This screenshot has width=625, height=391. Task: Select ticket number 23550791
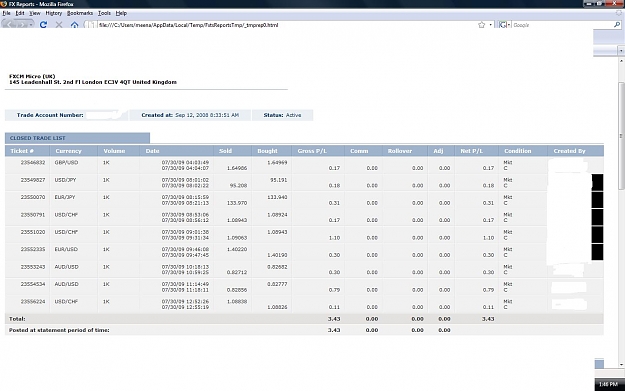[x=33, y=215]
